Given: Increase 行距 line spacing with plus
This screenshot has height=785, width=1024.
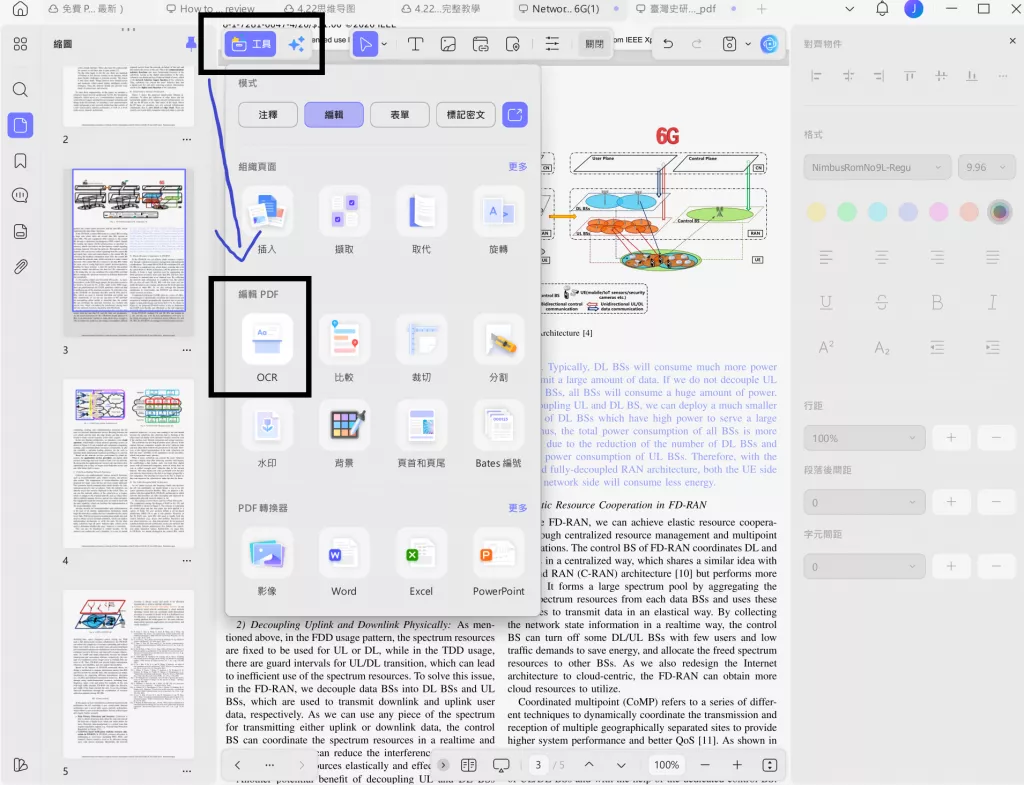Looking at the screenshot, I should (951, 438).
